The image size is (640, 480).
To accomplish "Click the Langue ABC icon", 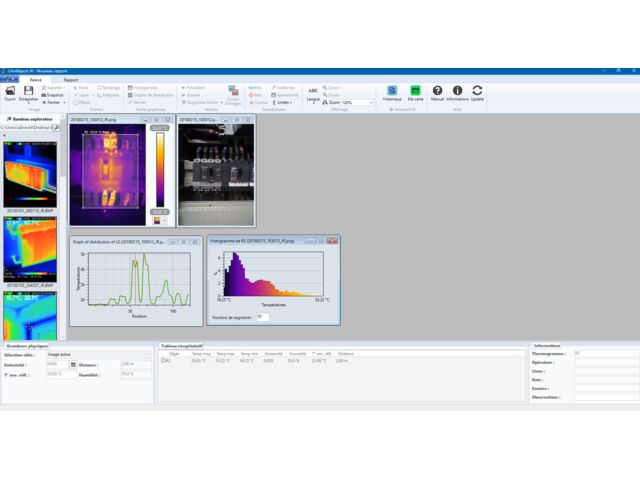I will click(313, 90).
